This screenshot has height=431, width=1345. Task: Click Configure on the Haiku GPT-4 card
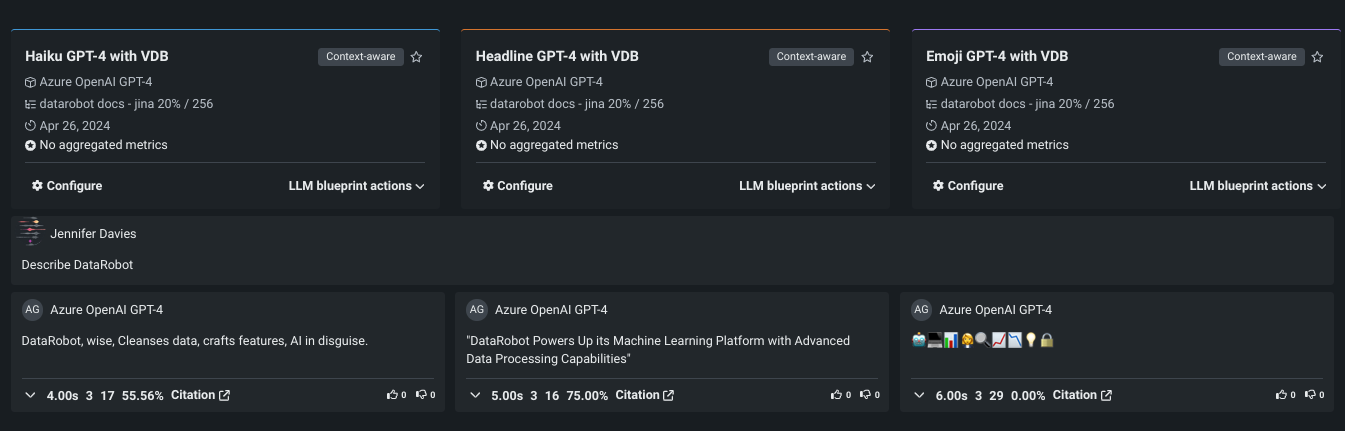67,186
